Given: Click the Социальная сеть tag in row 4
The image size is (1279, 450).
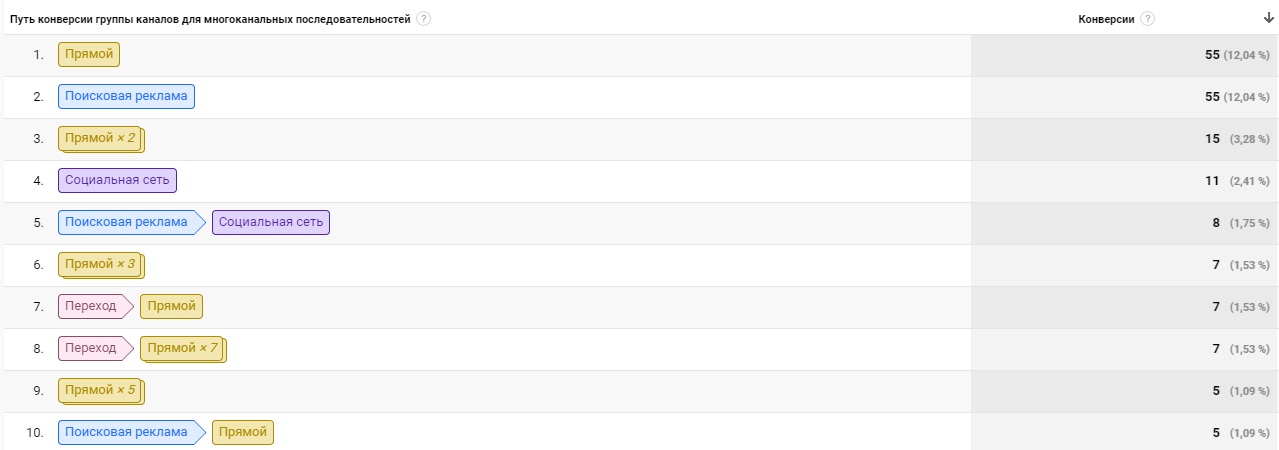Looking at the screenshot, I should pos(118,180).
